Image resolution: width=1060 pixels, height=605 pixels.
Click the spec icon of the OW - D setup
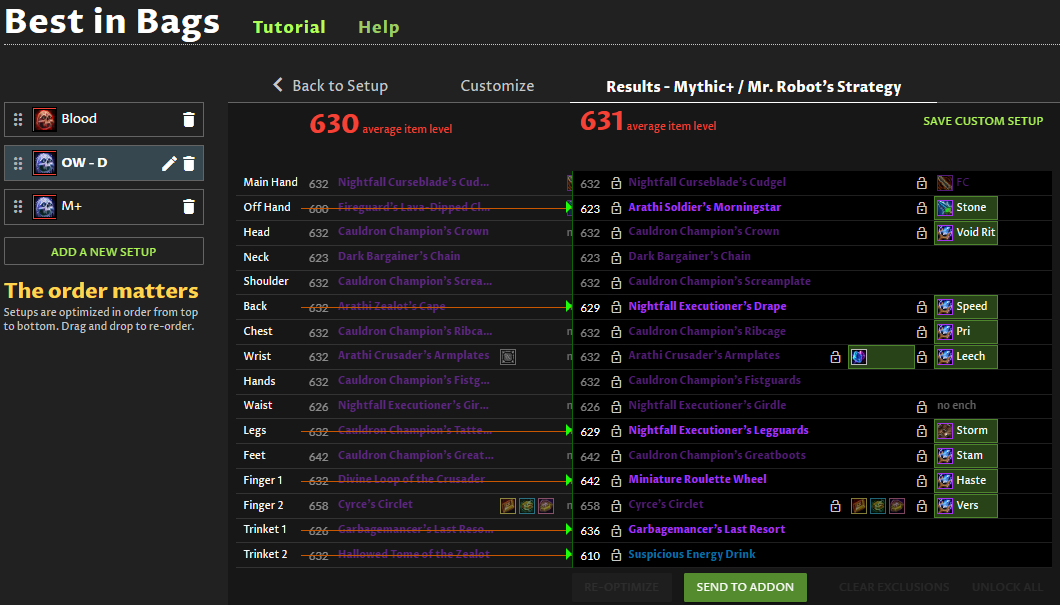tap(45, 164)
